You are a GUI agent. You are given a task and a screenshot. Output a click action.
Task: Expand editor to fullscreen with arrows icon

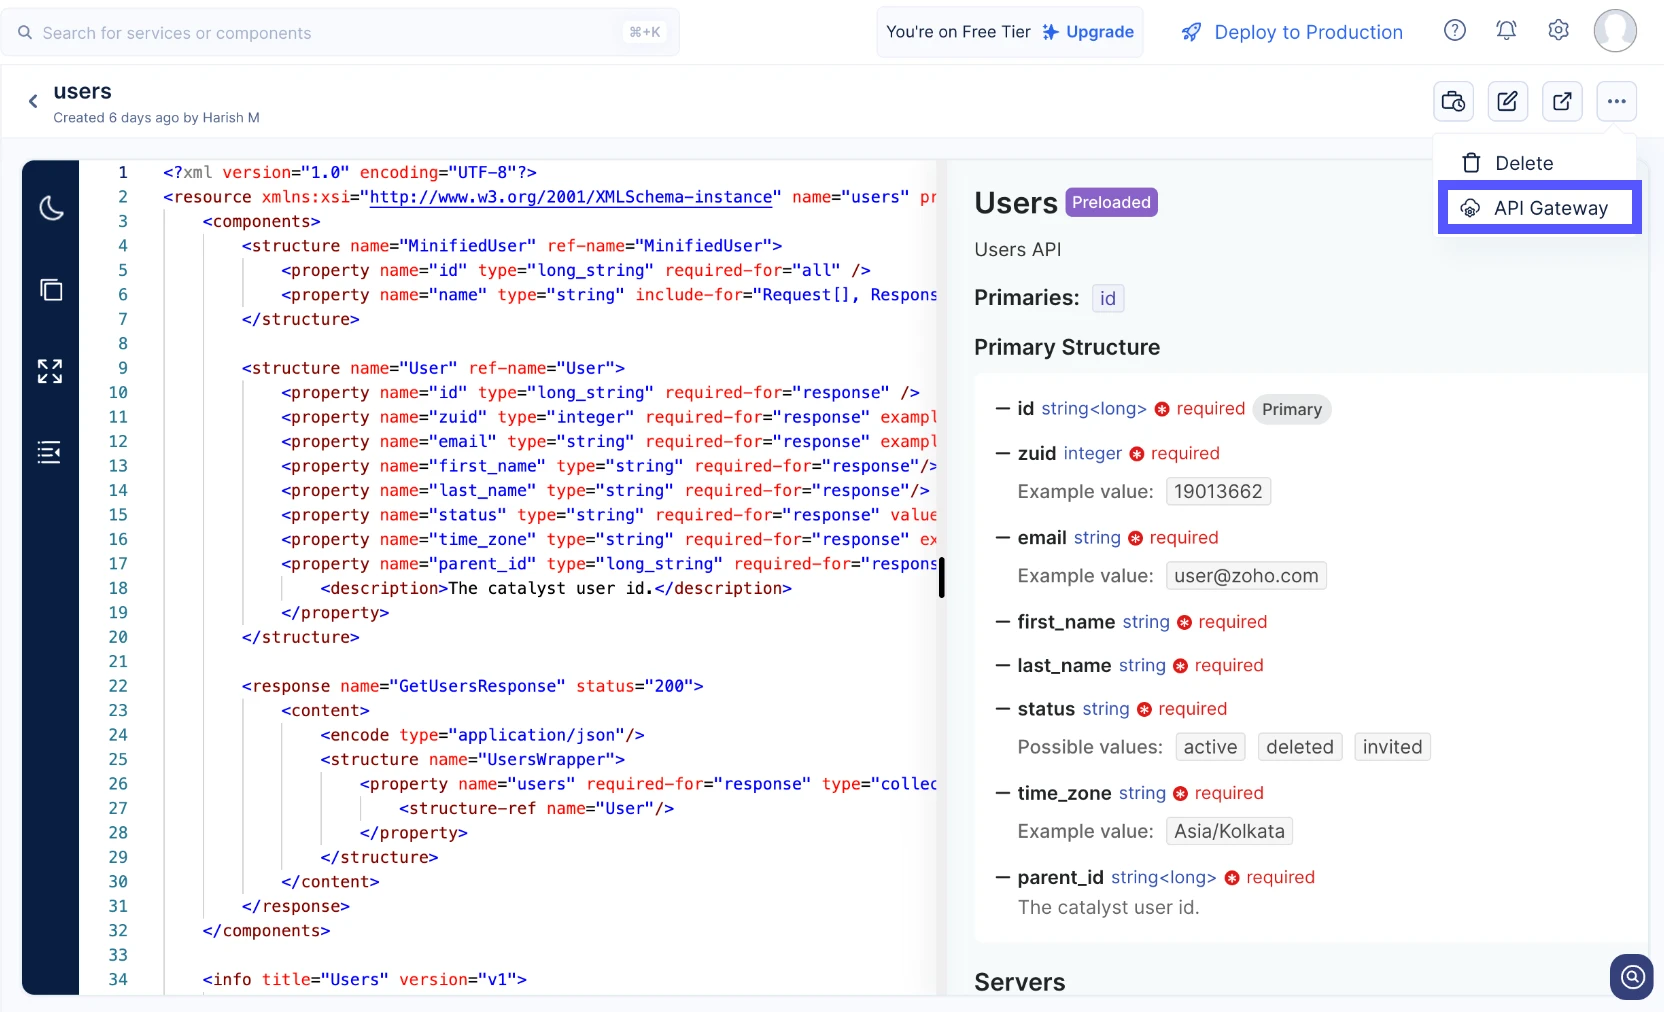(50, 371)
